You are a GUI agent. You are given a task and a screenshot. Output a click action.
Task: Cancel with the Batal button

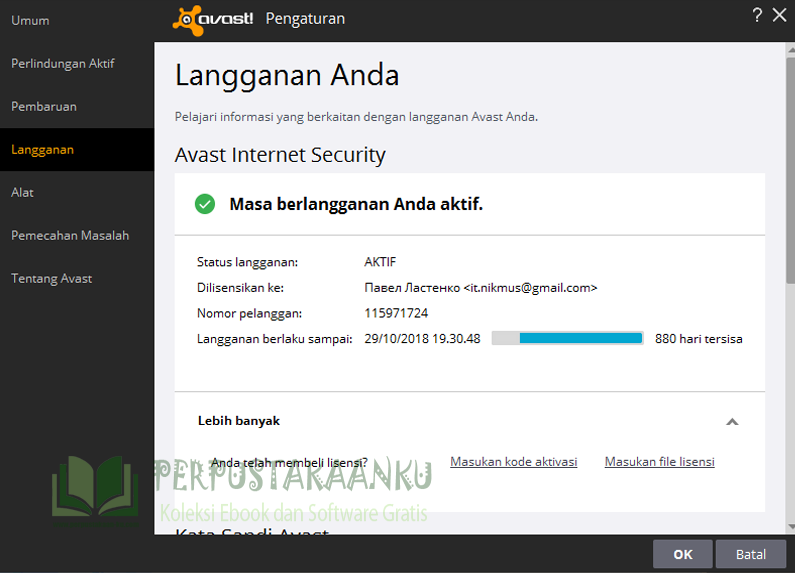[751, 554]
